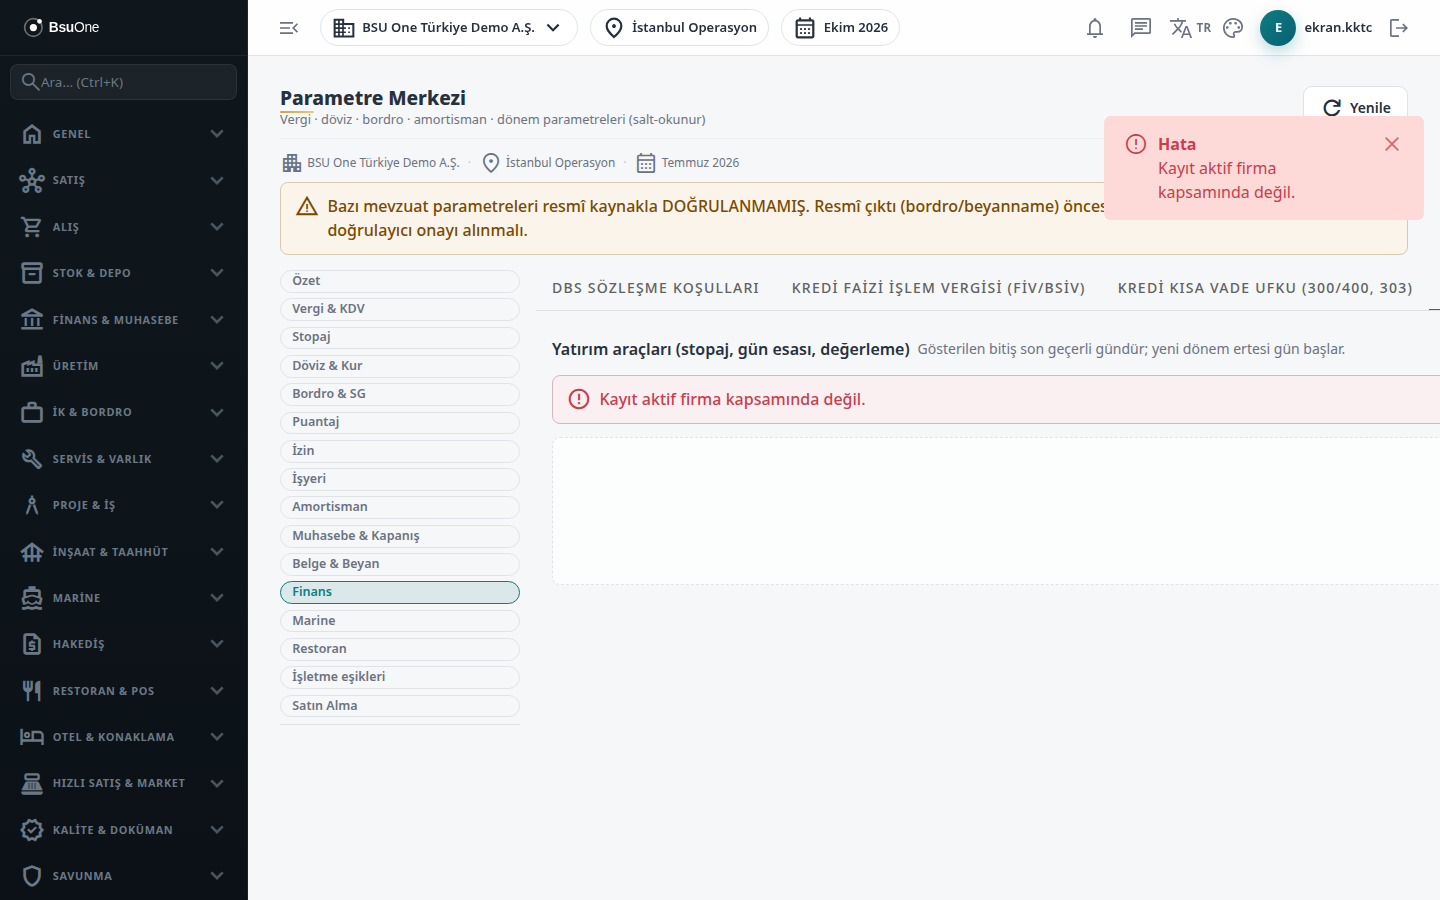
Task: Click the ekran.kktc username
Action: [x=1338, y=28]
